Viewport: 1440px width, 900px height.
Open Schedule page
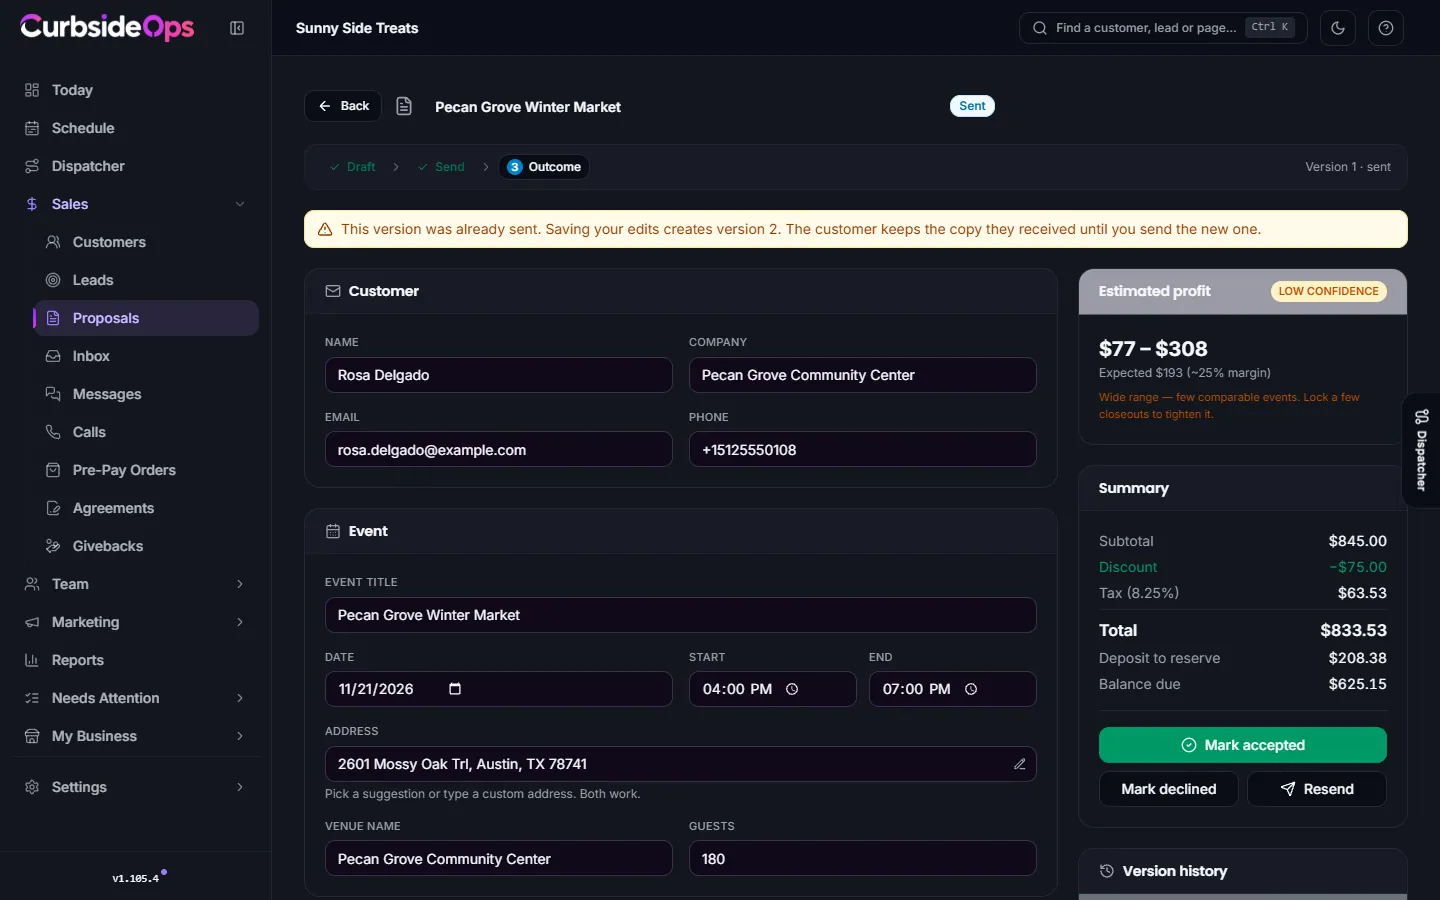(136, 128)
